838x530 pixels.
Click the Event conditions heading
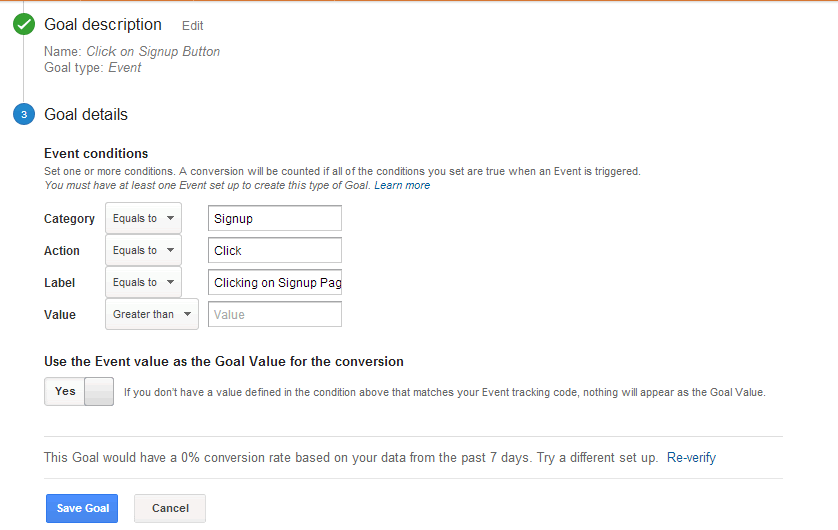pyautogui.click(x=96, y=154)
